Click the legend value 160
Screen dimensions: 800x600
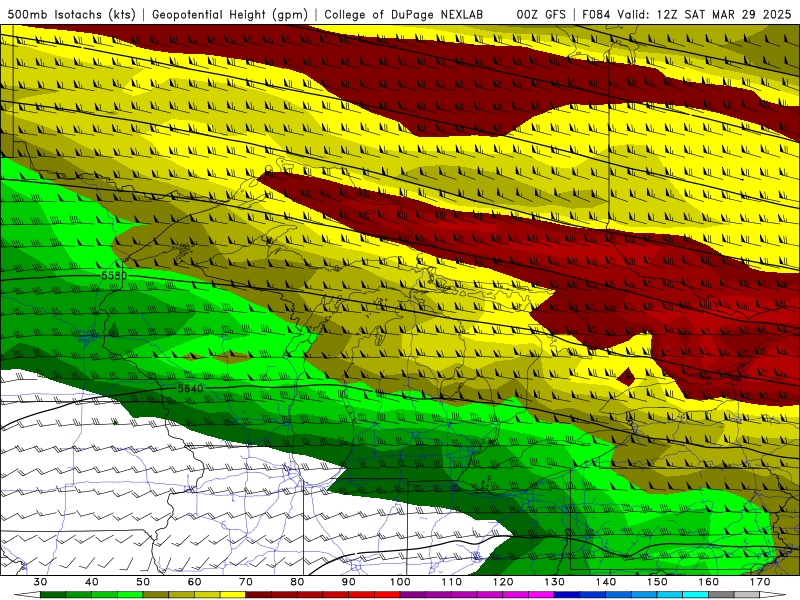click(x=709, y=582)
